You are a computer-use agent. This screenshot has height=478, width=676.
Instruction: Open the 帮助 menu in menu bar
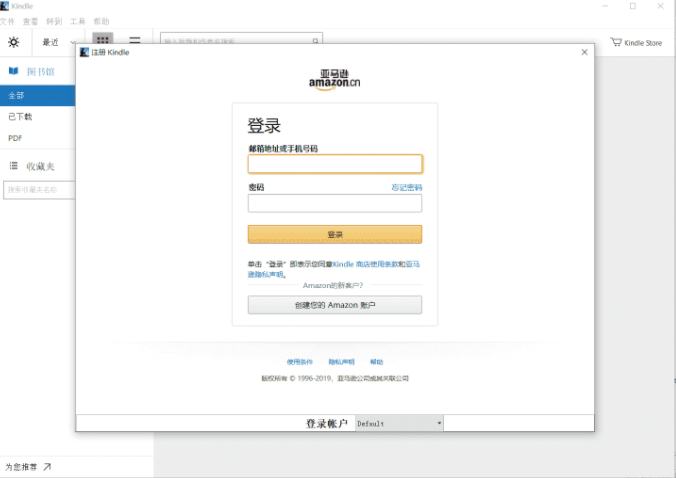point(101,21)
